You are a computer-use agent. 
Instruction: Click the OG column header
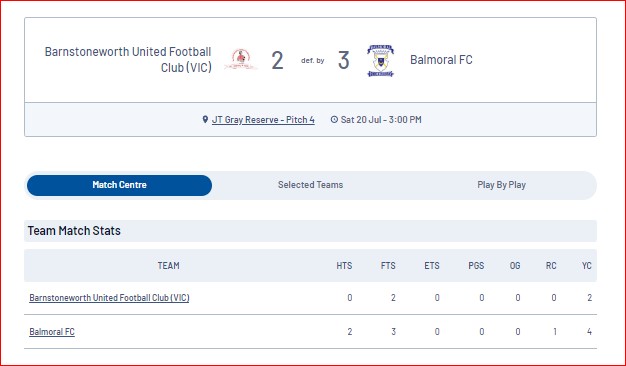click(515, 266)
